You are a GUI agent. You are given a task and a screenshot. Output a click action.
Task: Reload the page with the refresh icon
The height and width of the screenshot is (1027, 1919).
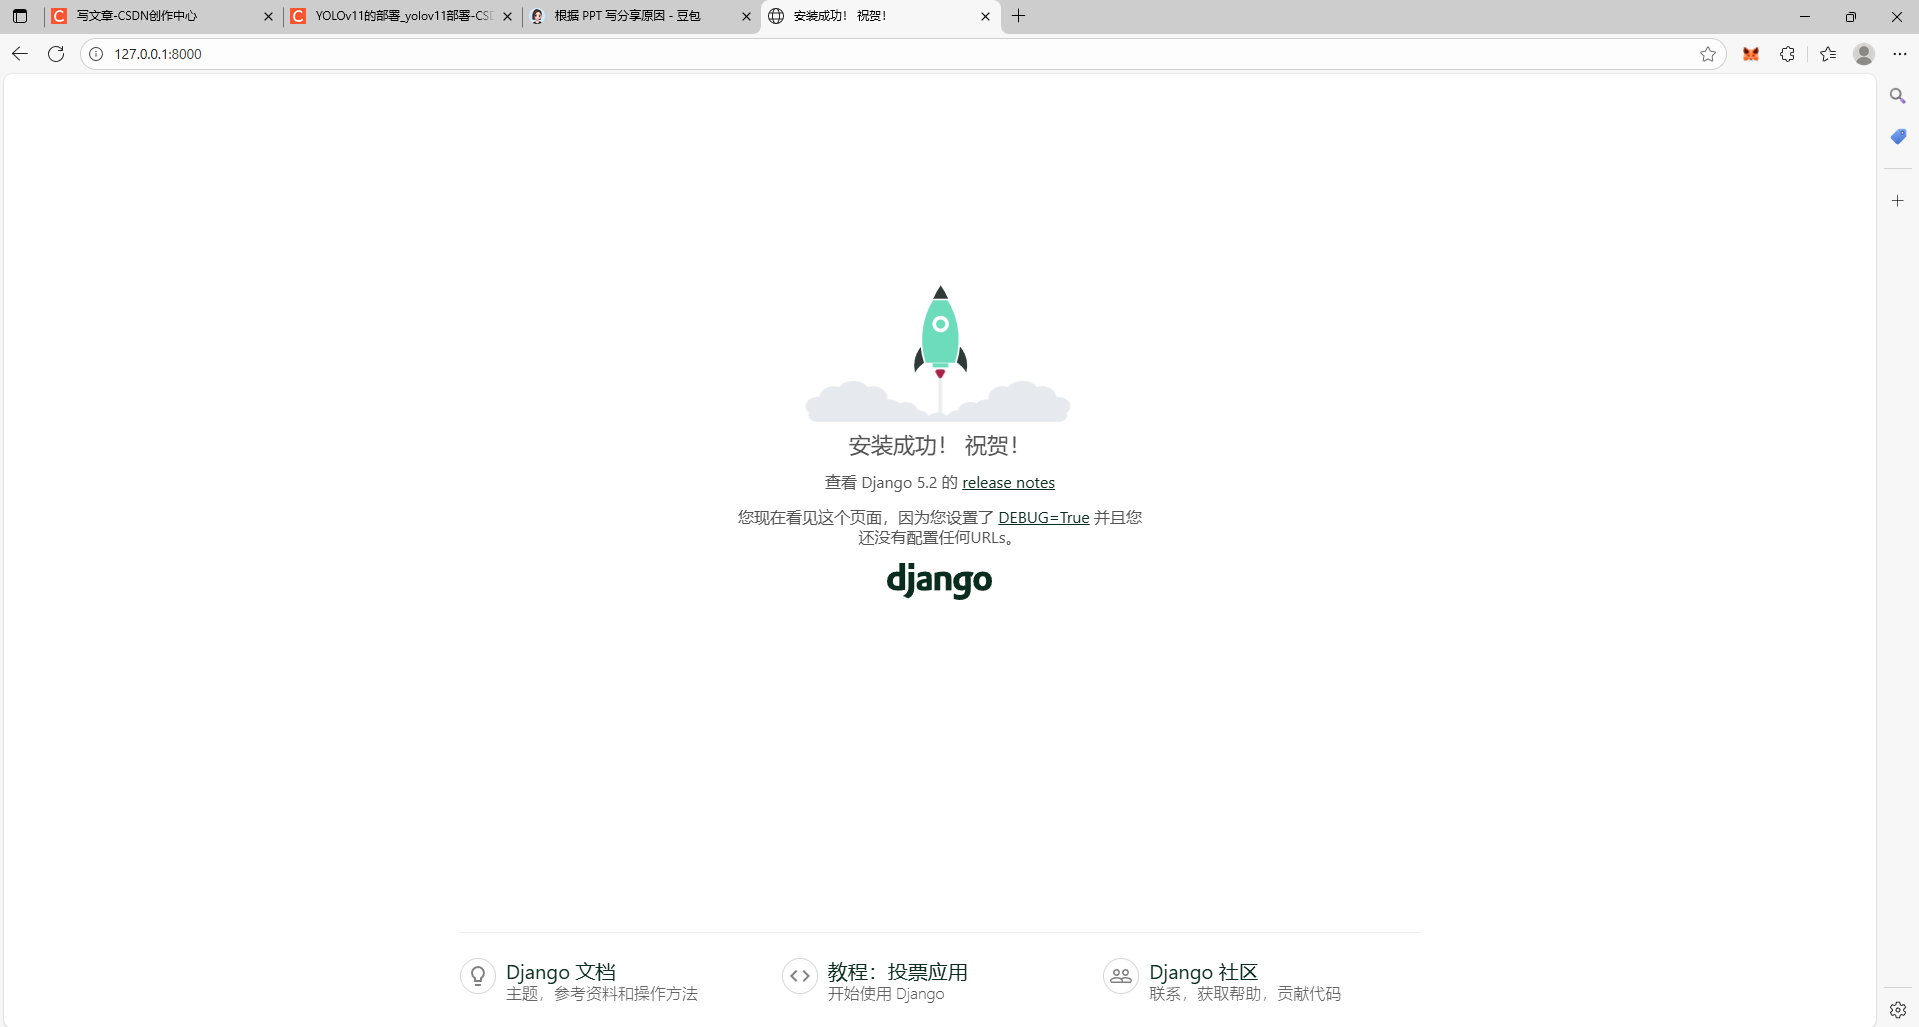56,54
